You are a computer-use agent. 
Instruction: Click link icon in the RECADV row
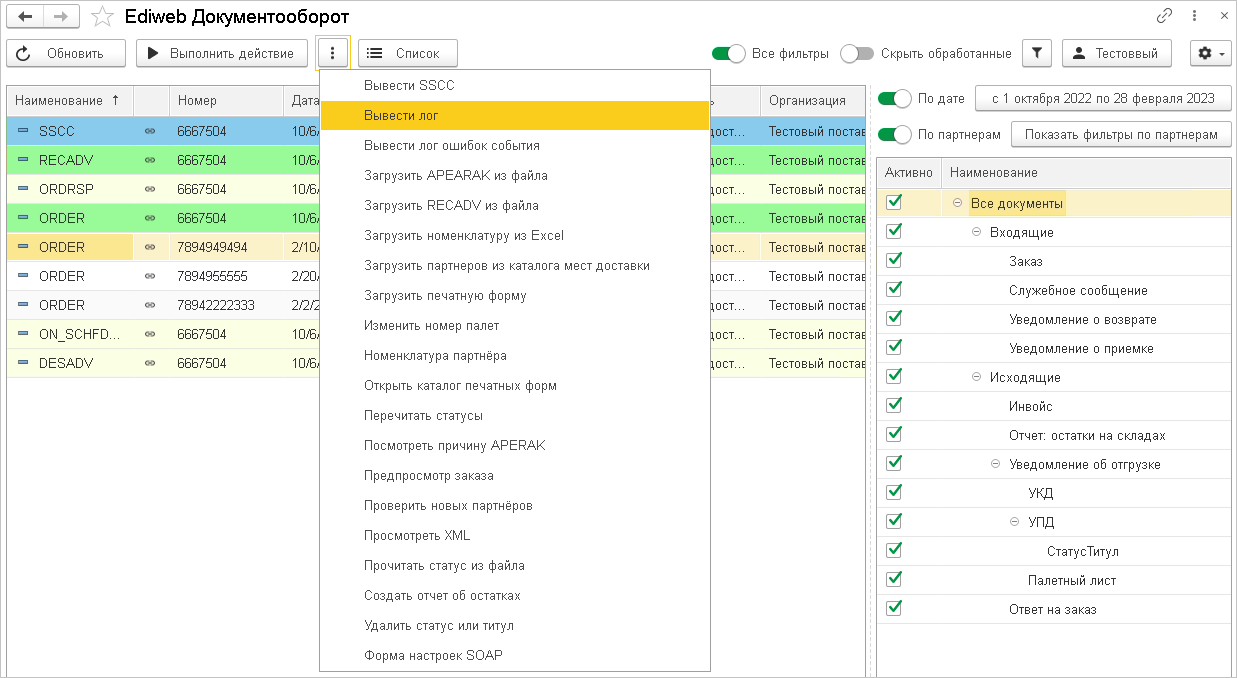(150, 160)
